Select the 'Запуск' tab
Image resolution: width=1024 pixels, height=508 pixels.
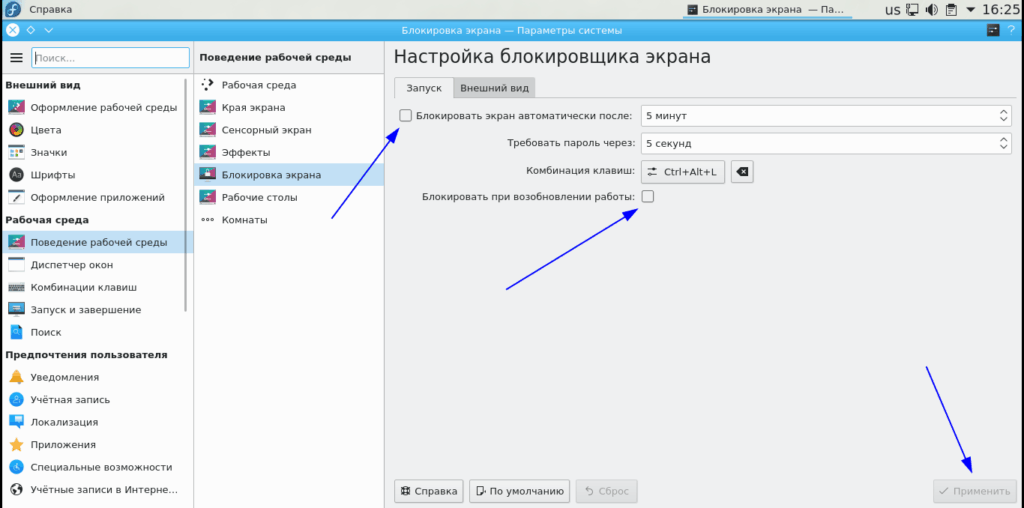[423, 88]
